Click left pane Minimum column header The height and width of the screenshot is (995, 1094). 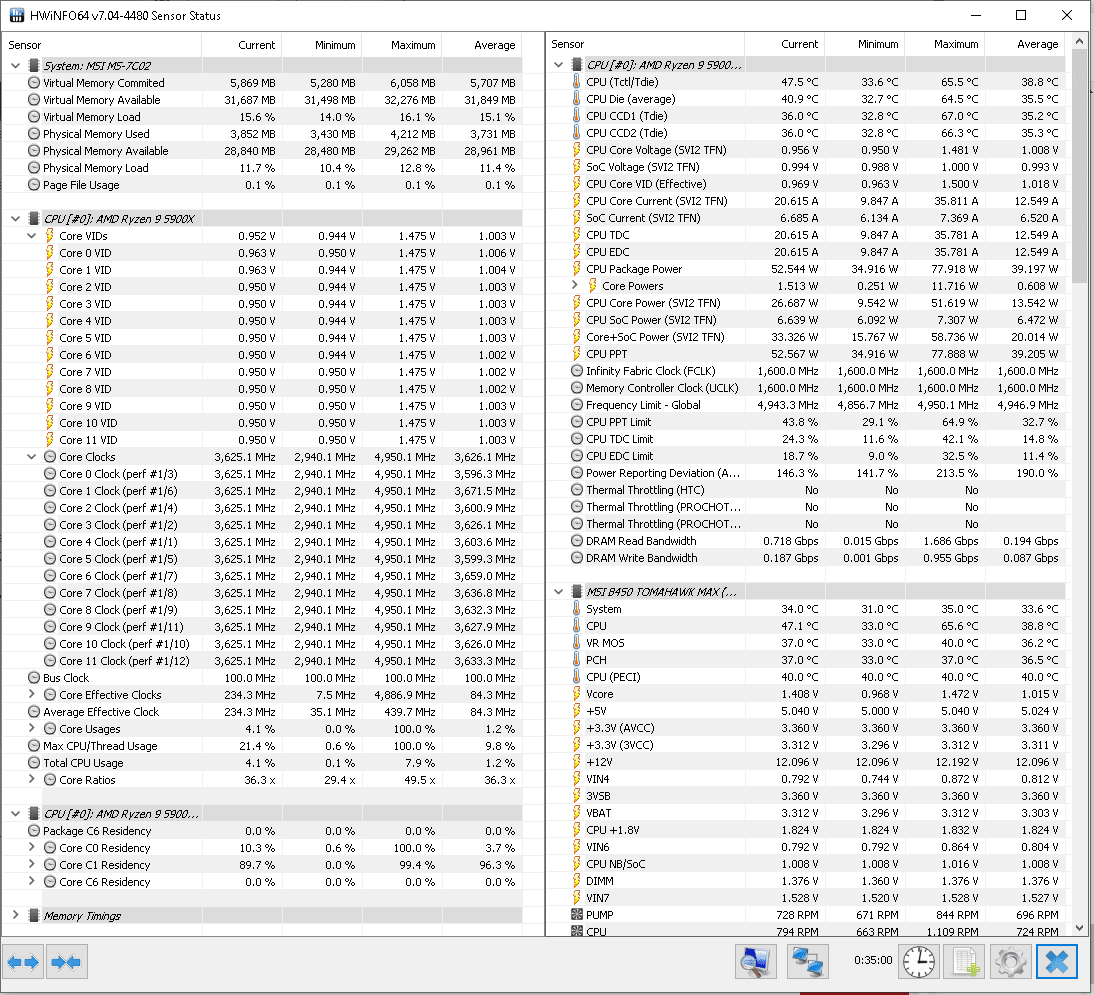322,45
